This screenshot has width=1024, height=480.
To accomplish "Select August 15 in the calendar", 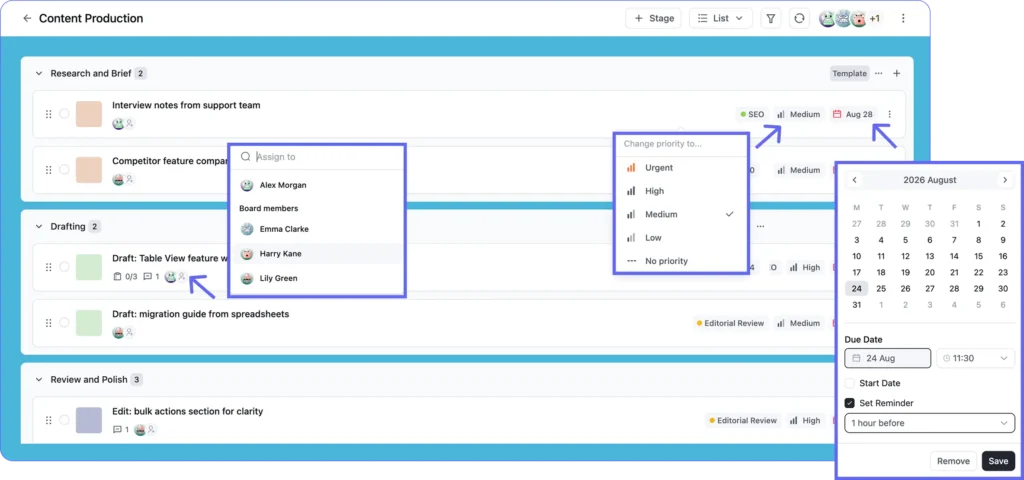I will point(978,257).
